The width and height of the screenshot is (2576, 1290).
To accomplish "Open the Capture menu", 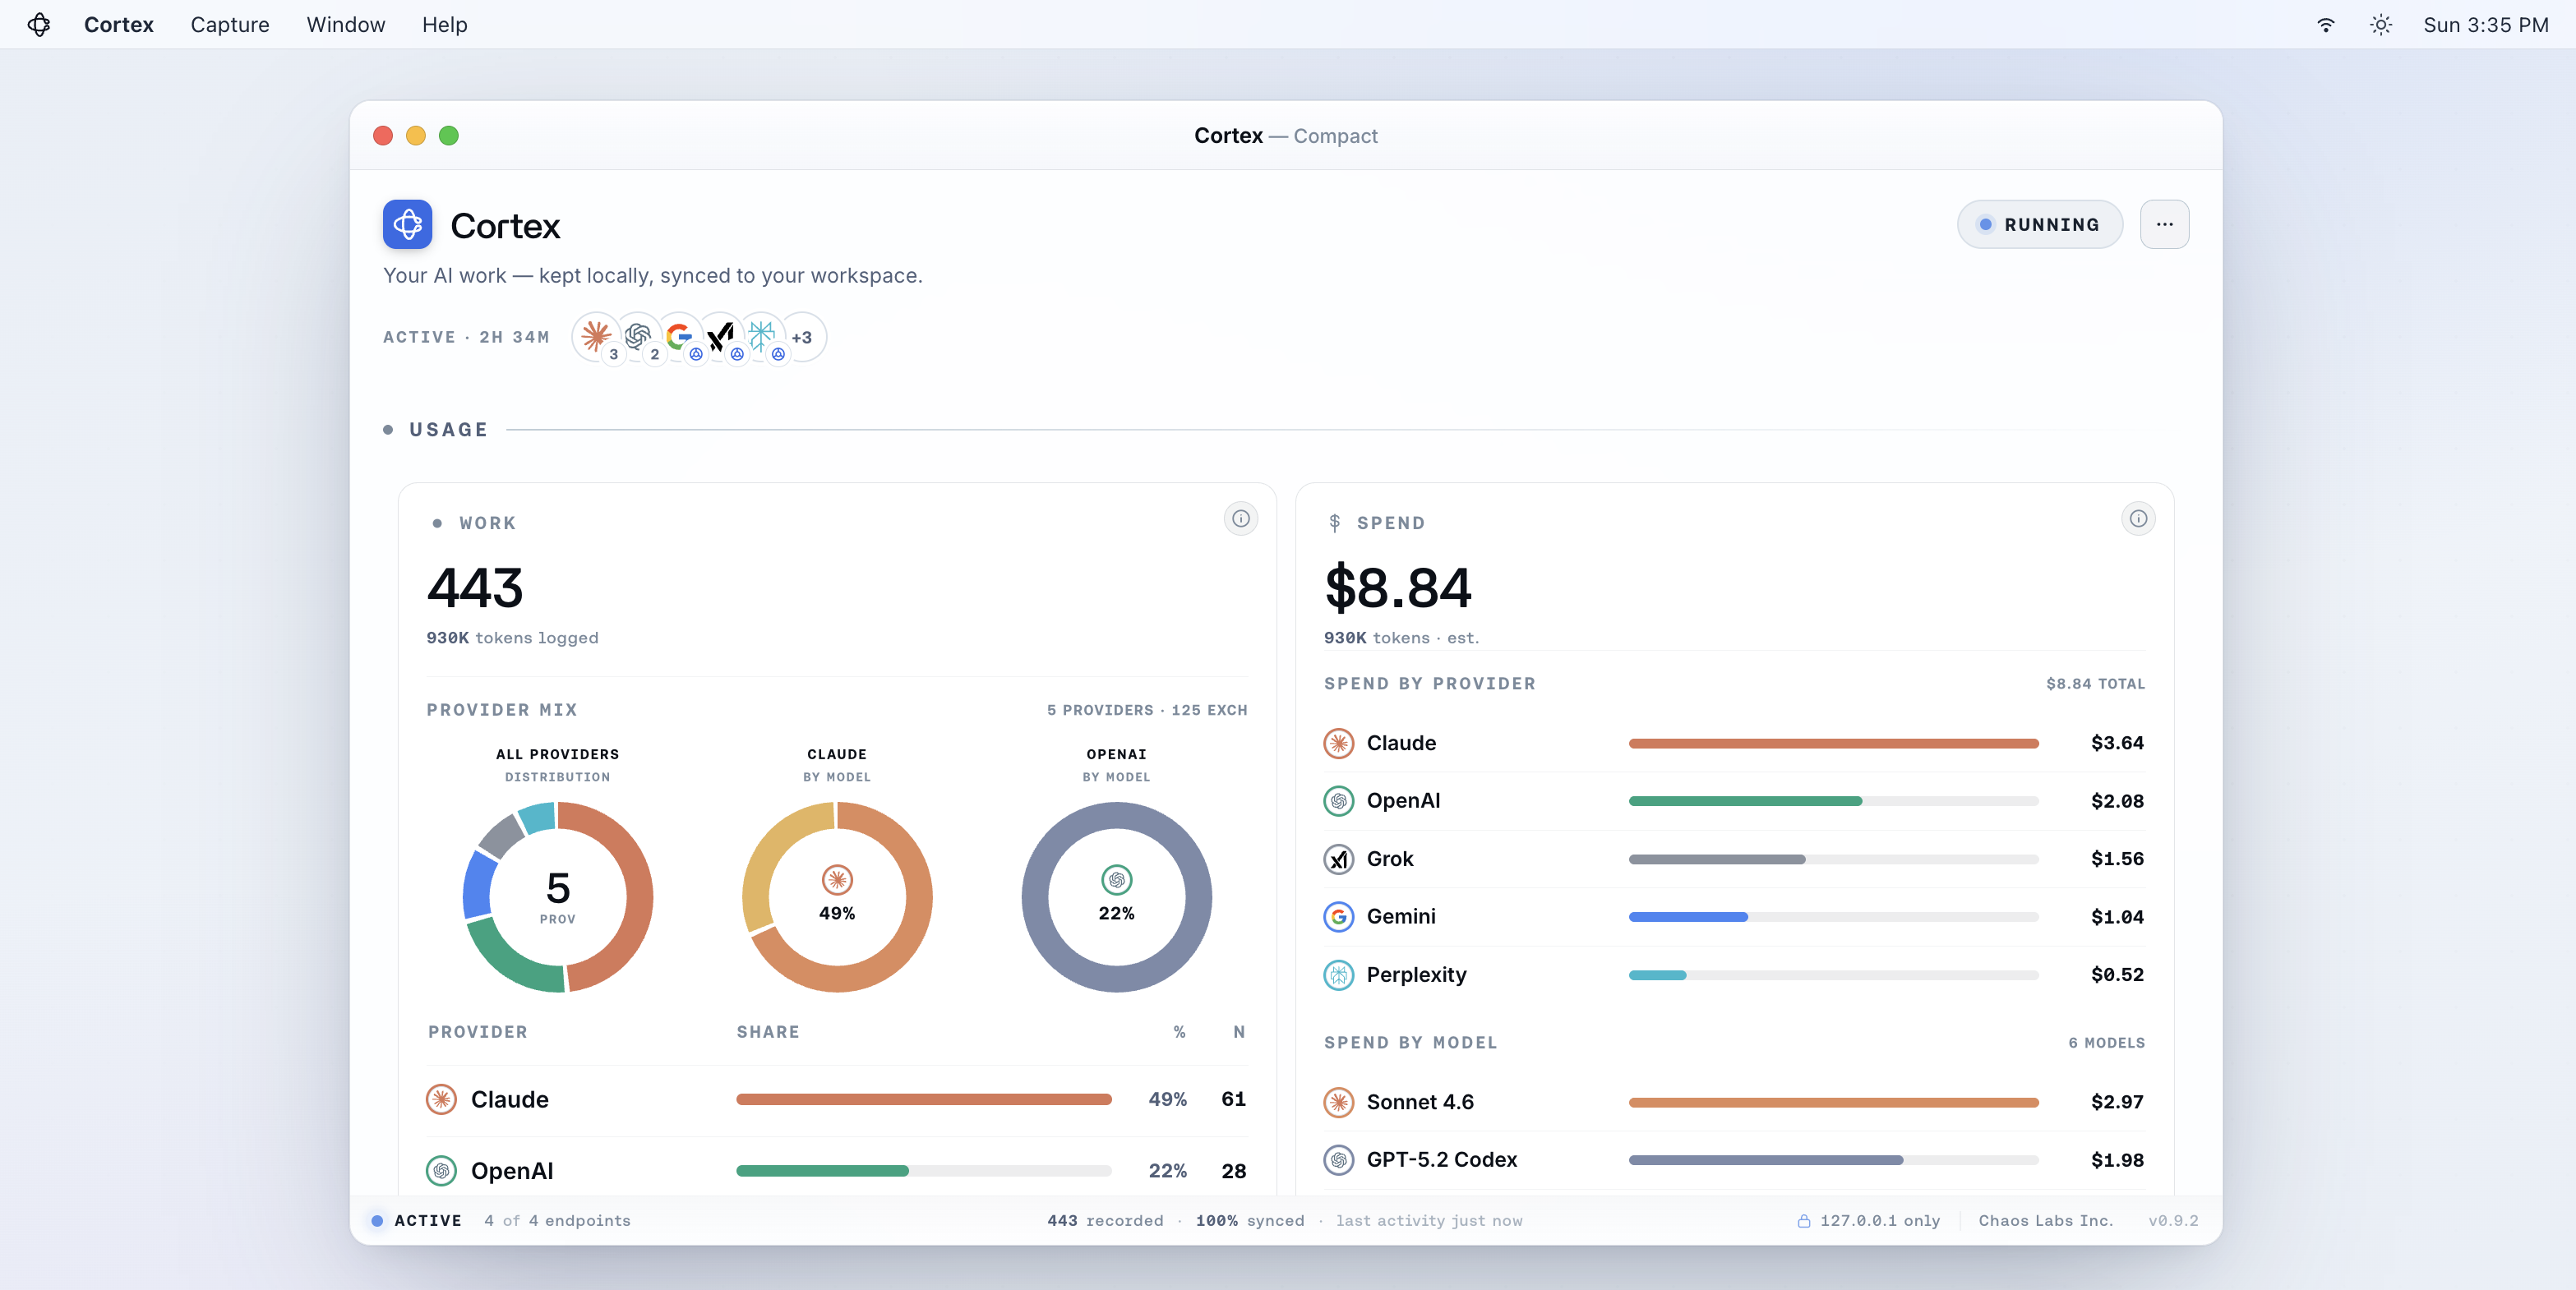I will point(230,25).
